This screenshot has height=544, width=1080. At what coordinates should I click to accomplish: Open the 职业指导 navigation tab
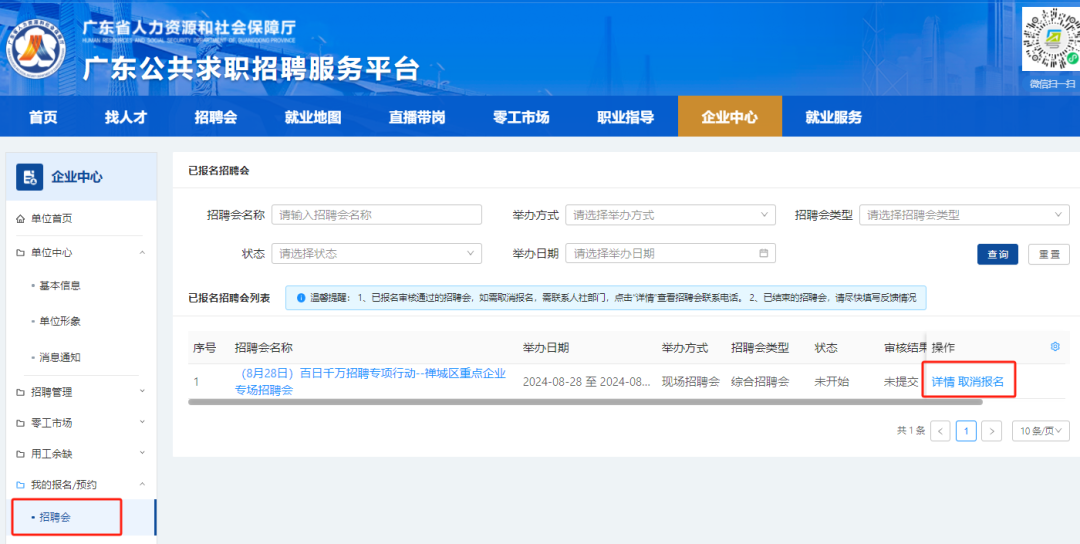625,116
